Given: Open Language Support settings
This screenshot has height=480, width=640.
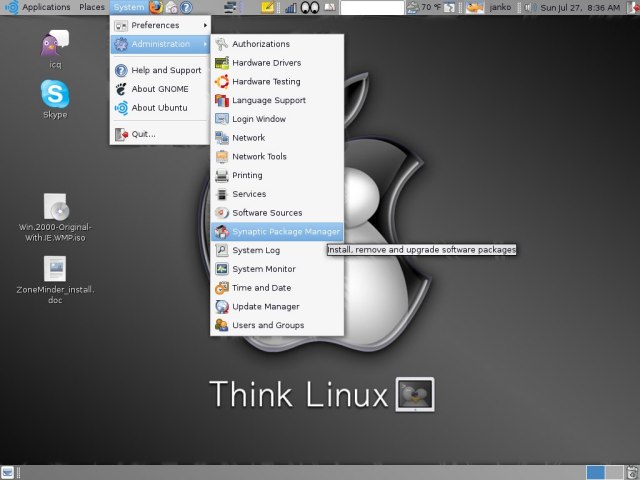Looking at the screenshot, I should point(277,100).
